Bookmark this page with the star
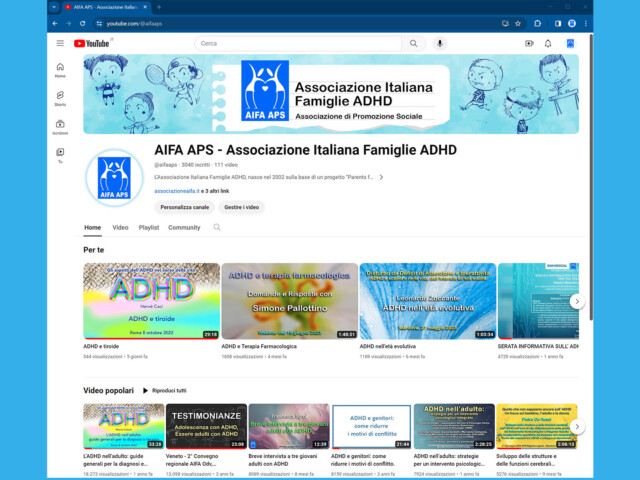Screen dimensions: 640x480 [518, 24]
